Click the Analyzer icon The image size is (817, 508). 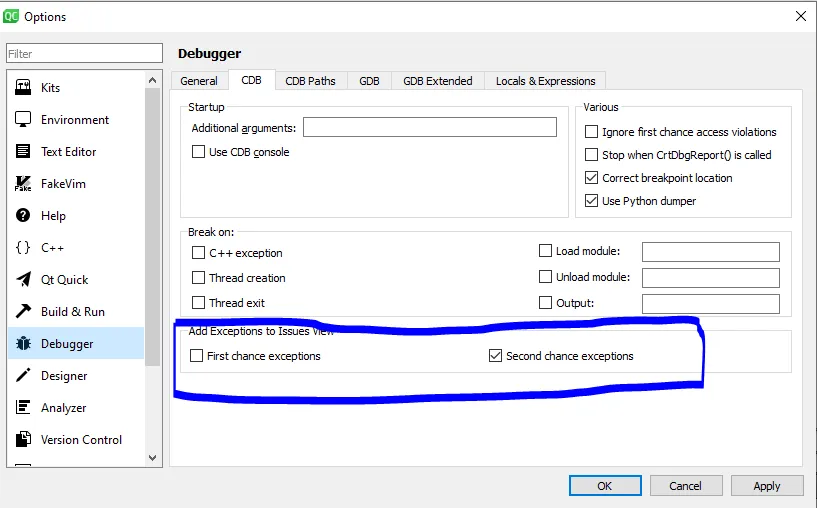point(23,407)
